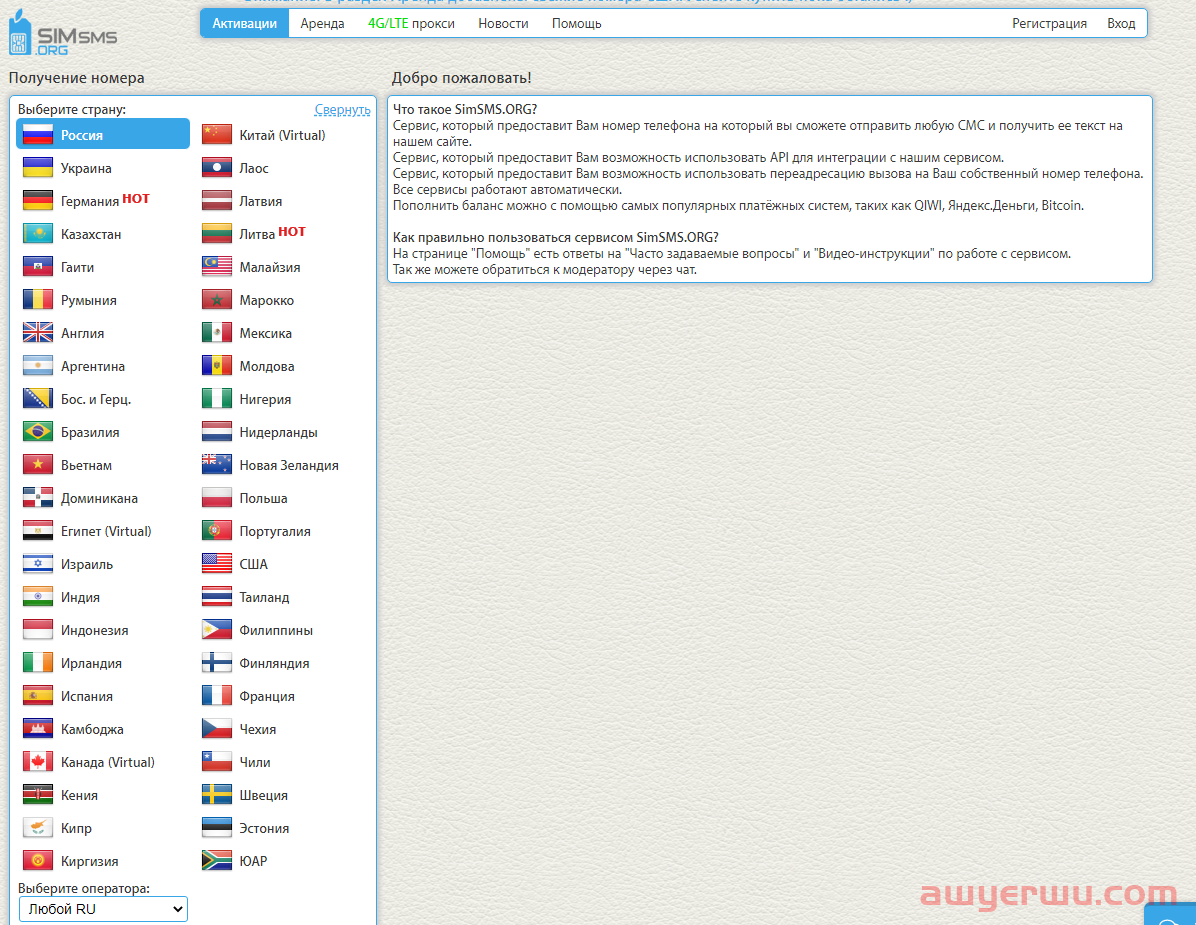Select the Spain flag icon
1196x925 pixels.
pos(37,696)
